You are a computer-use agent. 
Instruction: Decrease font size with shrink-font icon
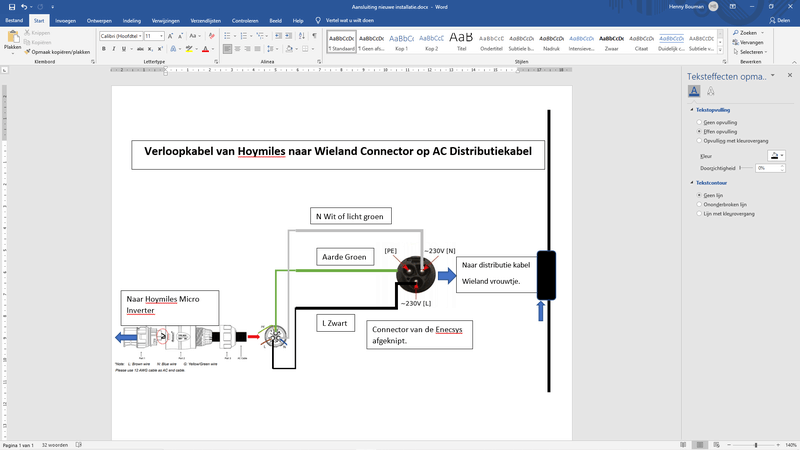[x=181, y=36]
